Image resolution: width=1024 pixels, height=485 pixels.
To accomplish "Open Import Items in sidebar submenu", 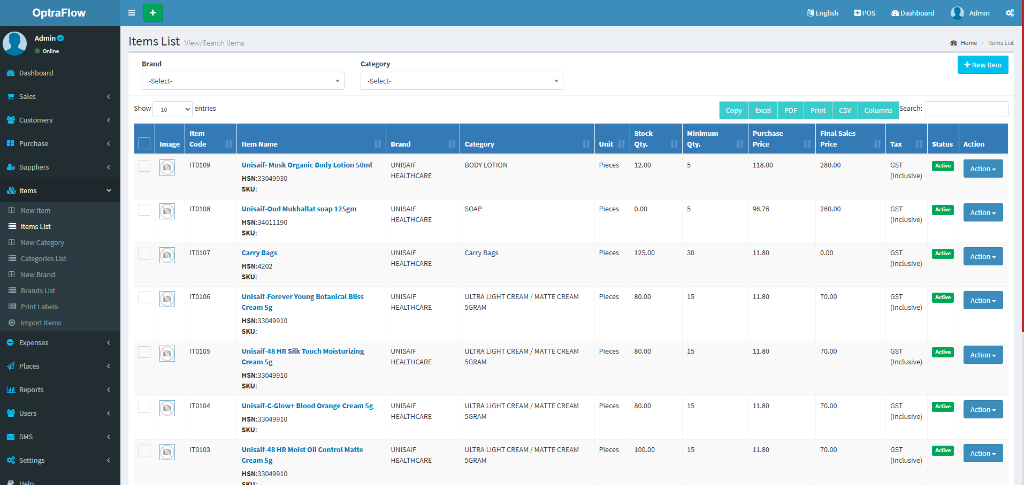I will (x=60, y=323).
